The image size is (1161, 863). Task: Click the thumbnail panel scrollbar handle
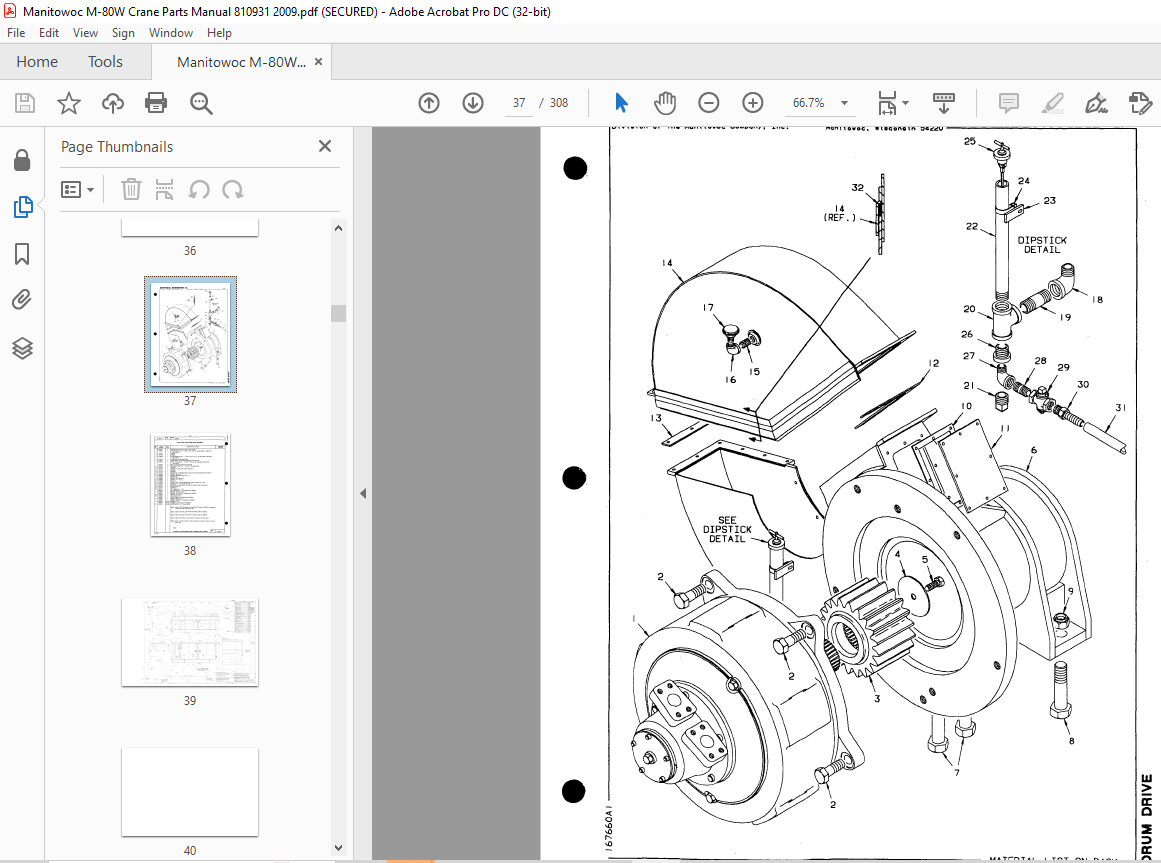pos(338,313)
